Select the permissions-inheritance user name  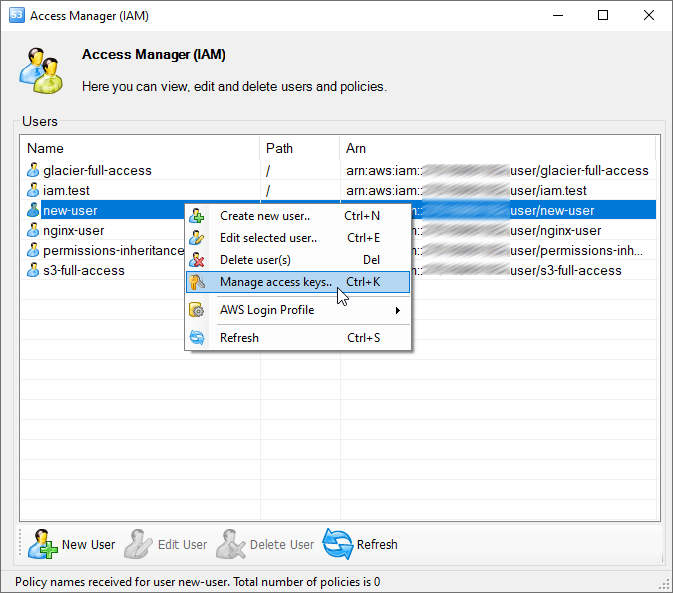114,250
